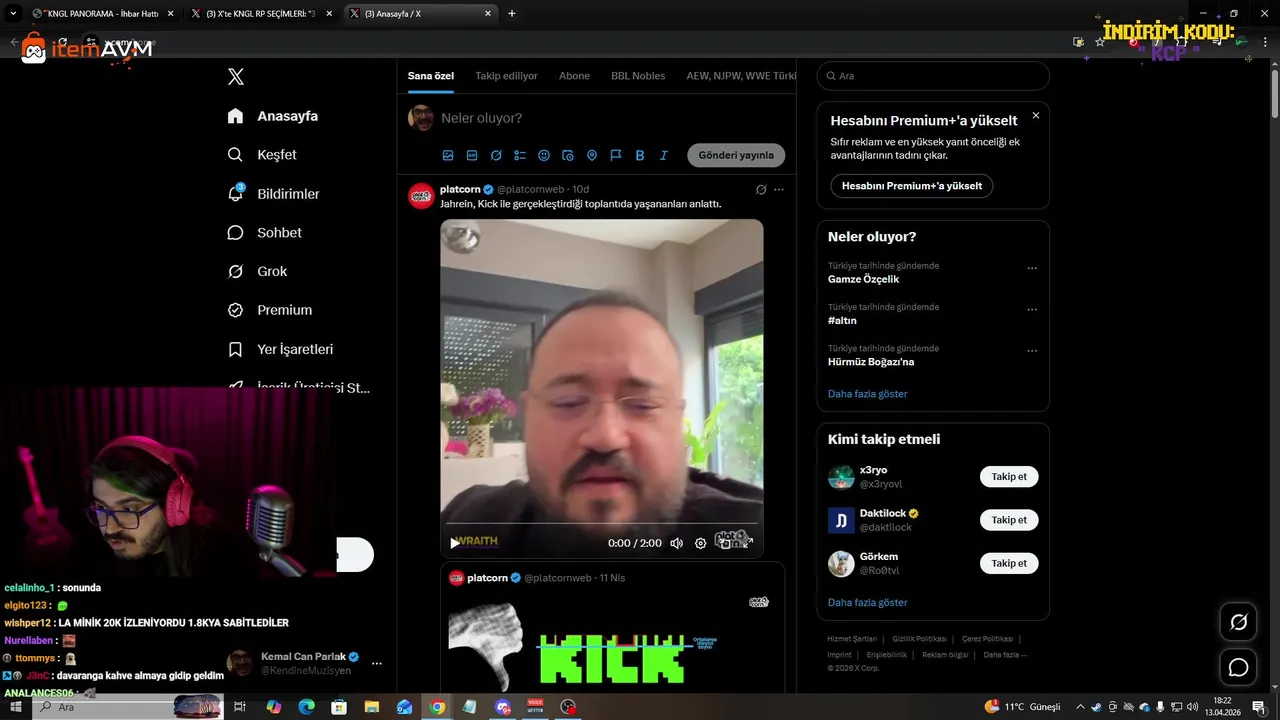The width and height of the screenshot is (1280, 720).
Task: Open emoji picker in composer
Action: click(544, 155)
